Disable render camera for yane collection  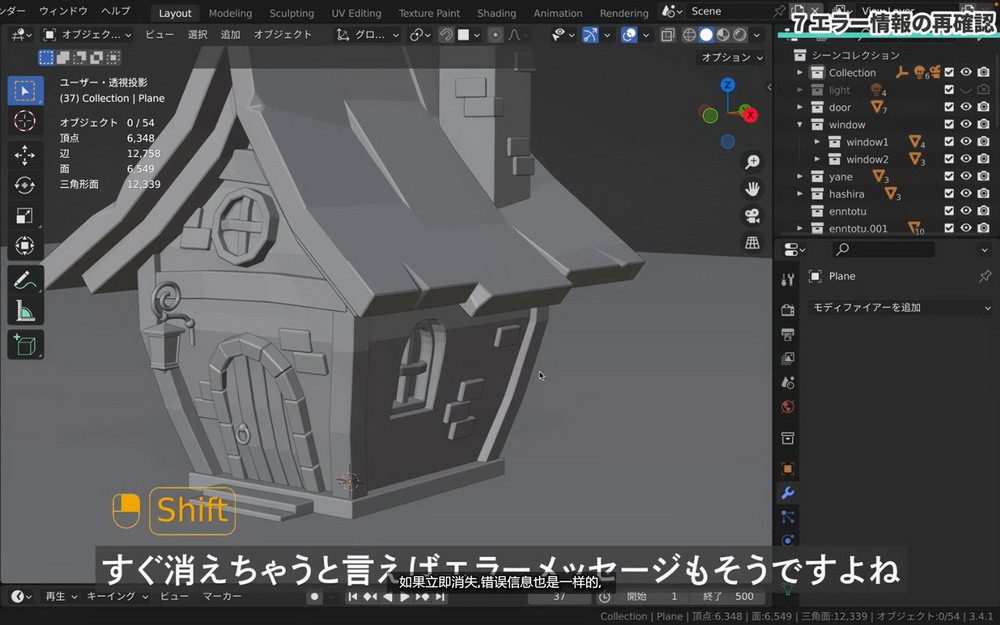[983, 176]
